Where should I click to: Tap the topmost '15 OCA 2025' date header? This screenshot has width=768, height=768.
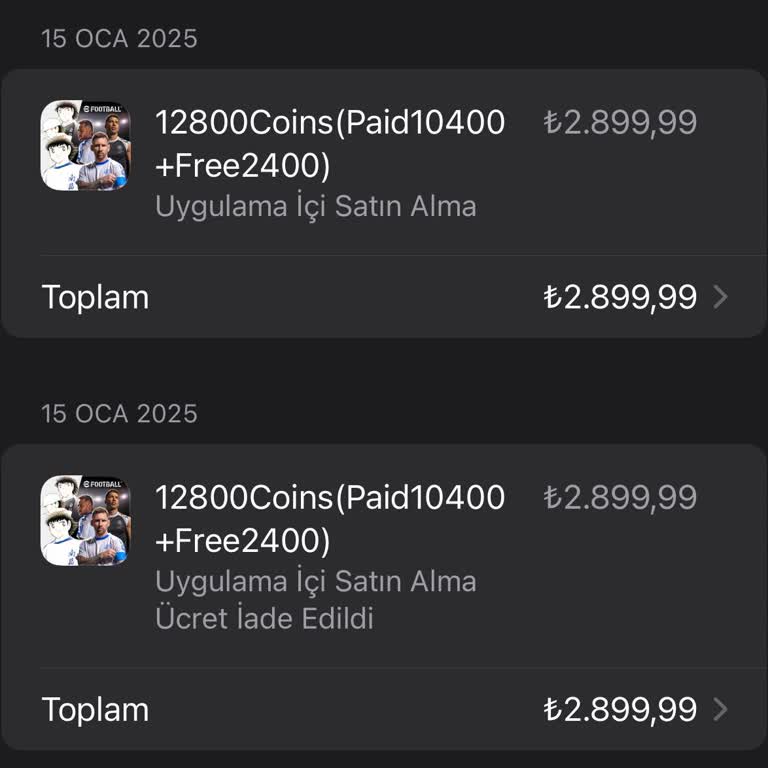point(119,39)
